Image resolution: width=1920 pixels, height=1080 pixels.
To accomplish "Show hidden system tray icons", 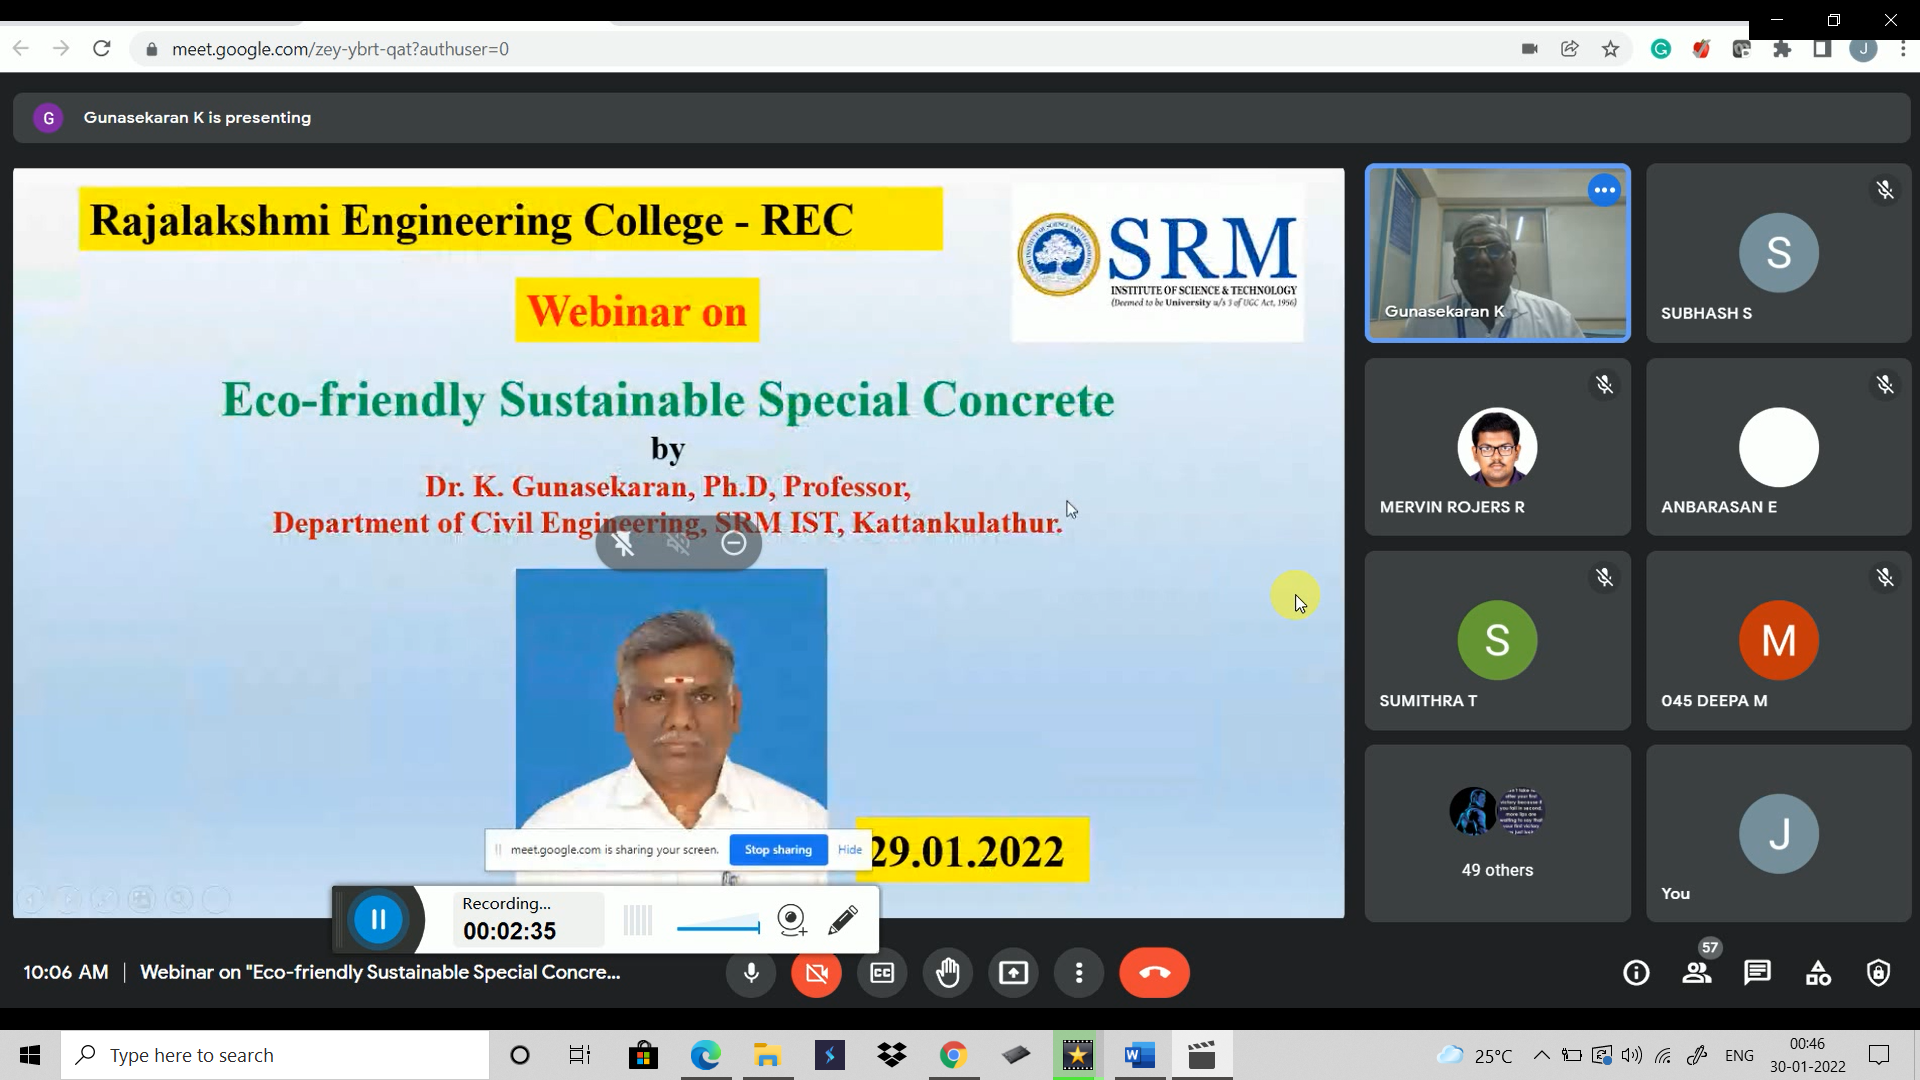I will [x=1541, y=1055].
